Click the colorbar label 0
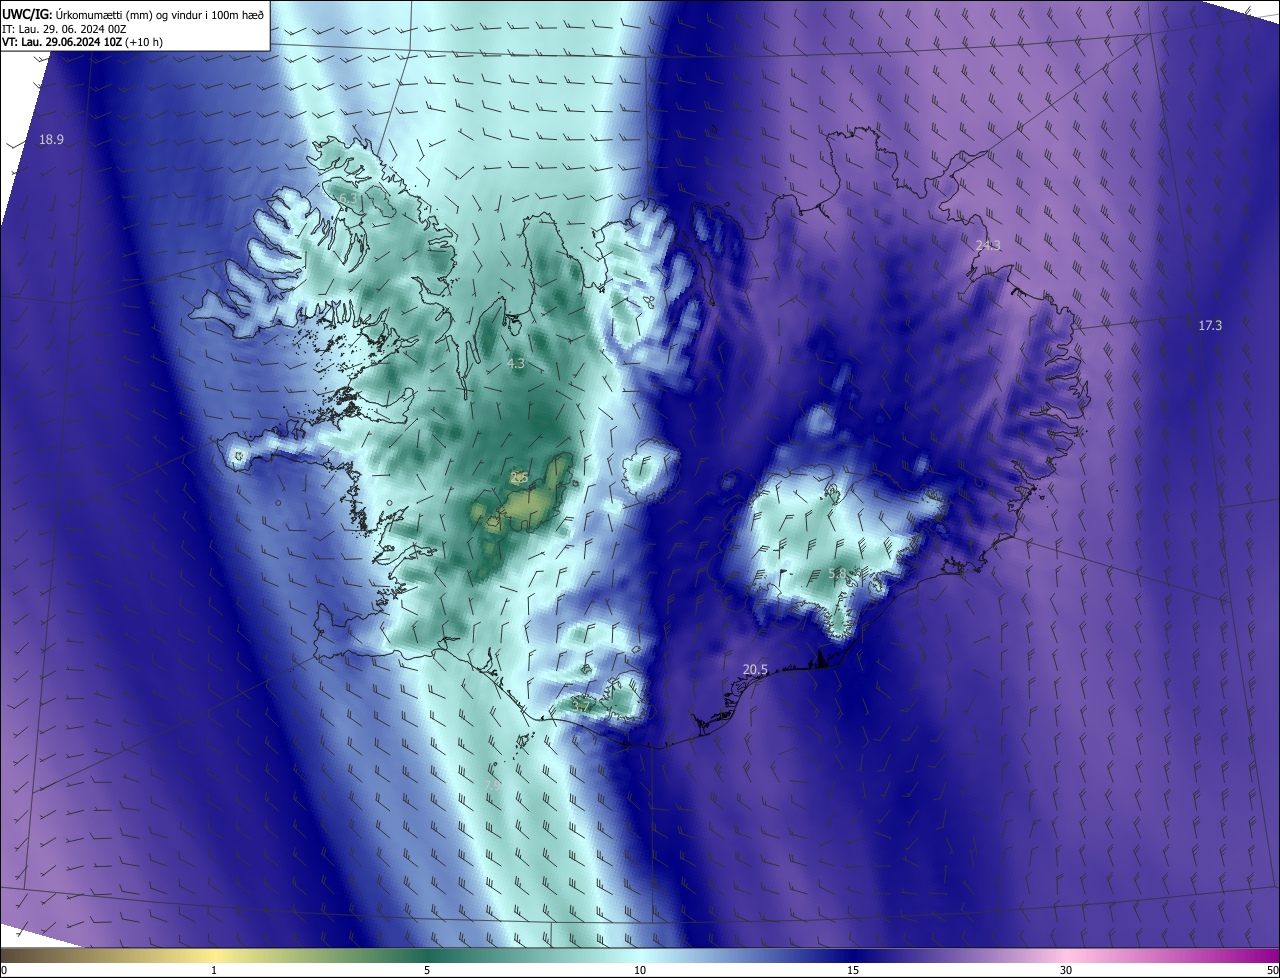The image size is (1280, 978). click(x=4, y=971)
